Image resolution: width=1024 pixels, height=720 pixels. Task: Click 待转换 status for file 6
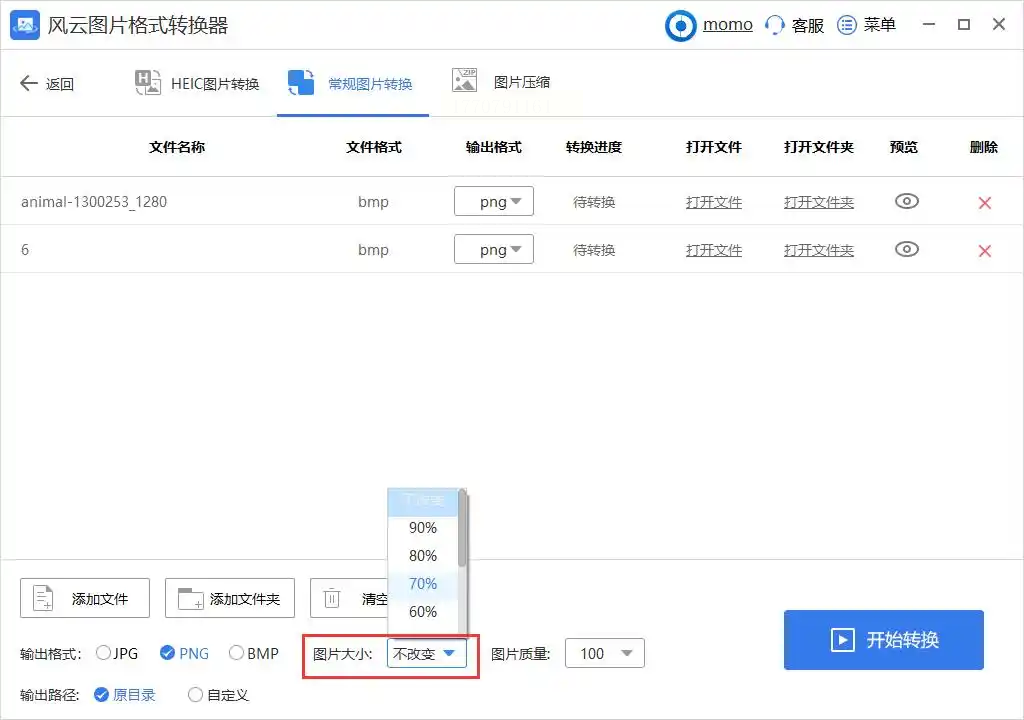(x=594, y=250)
